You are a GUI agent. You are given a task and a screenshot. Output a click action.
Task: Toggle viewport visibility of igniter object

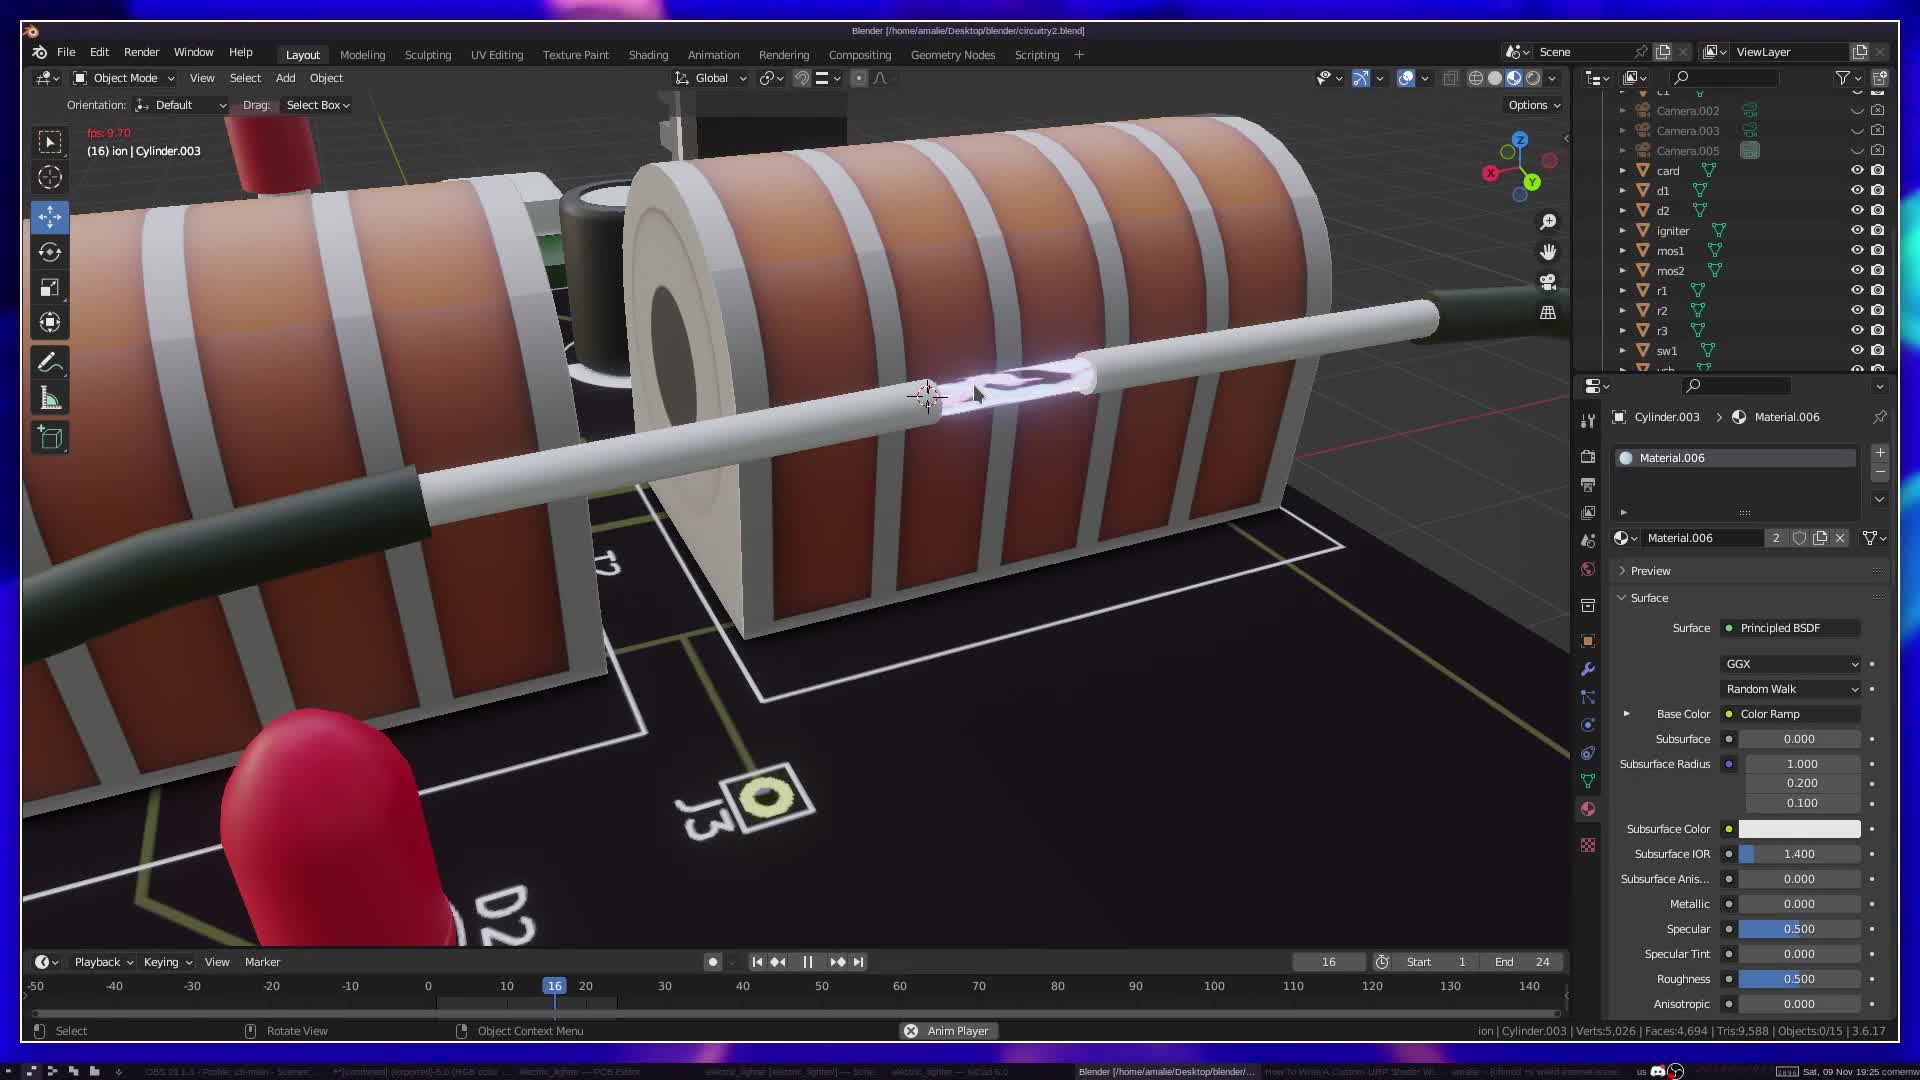(1857, 230)
